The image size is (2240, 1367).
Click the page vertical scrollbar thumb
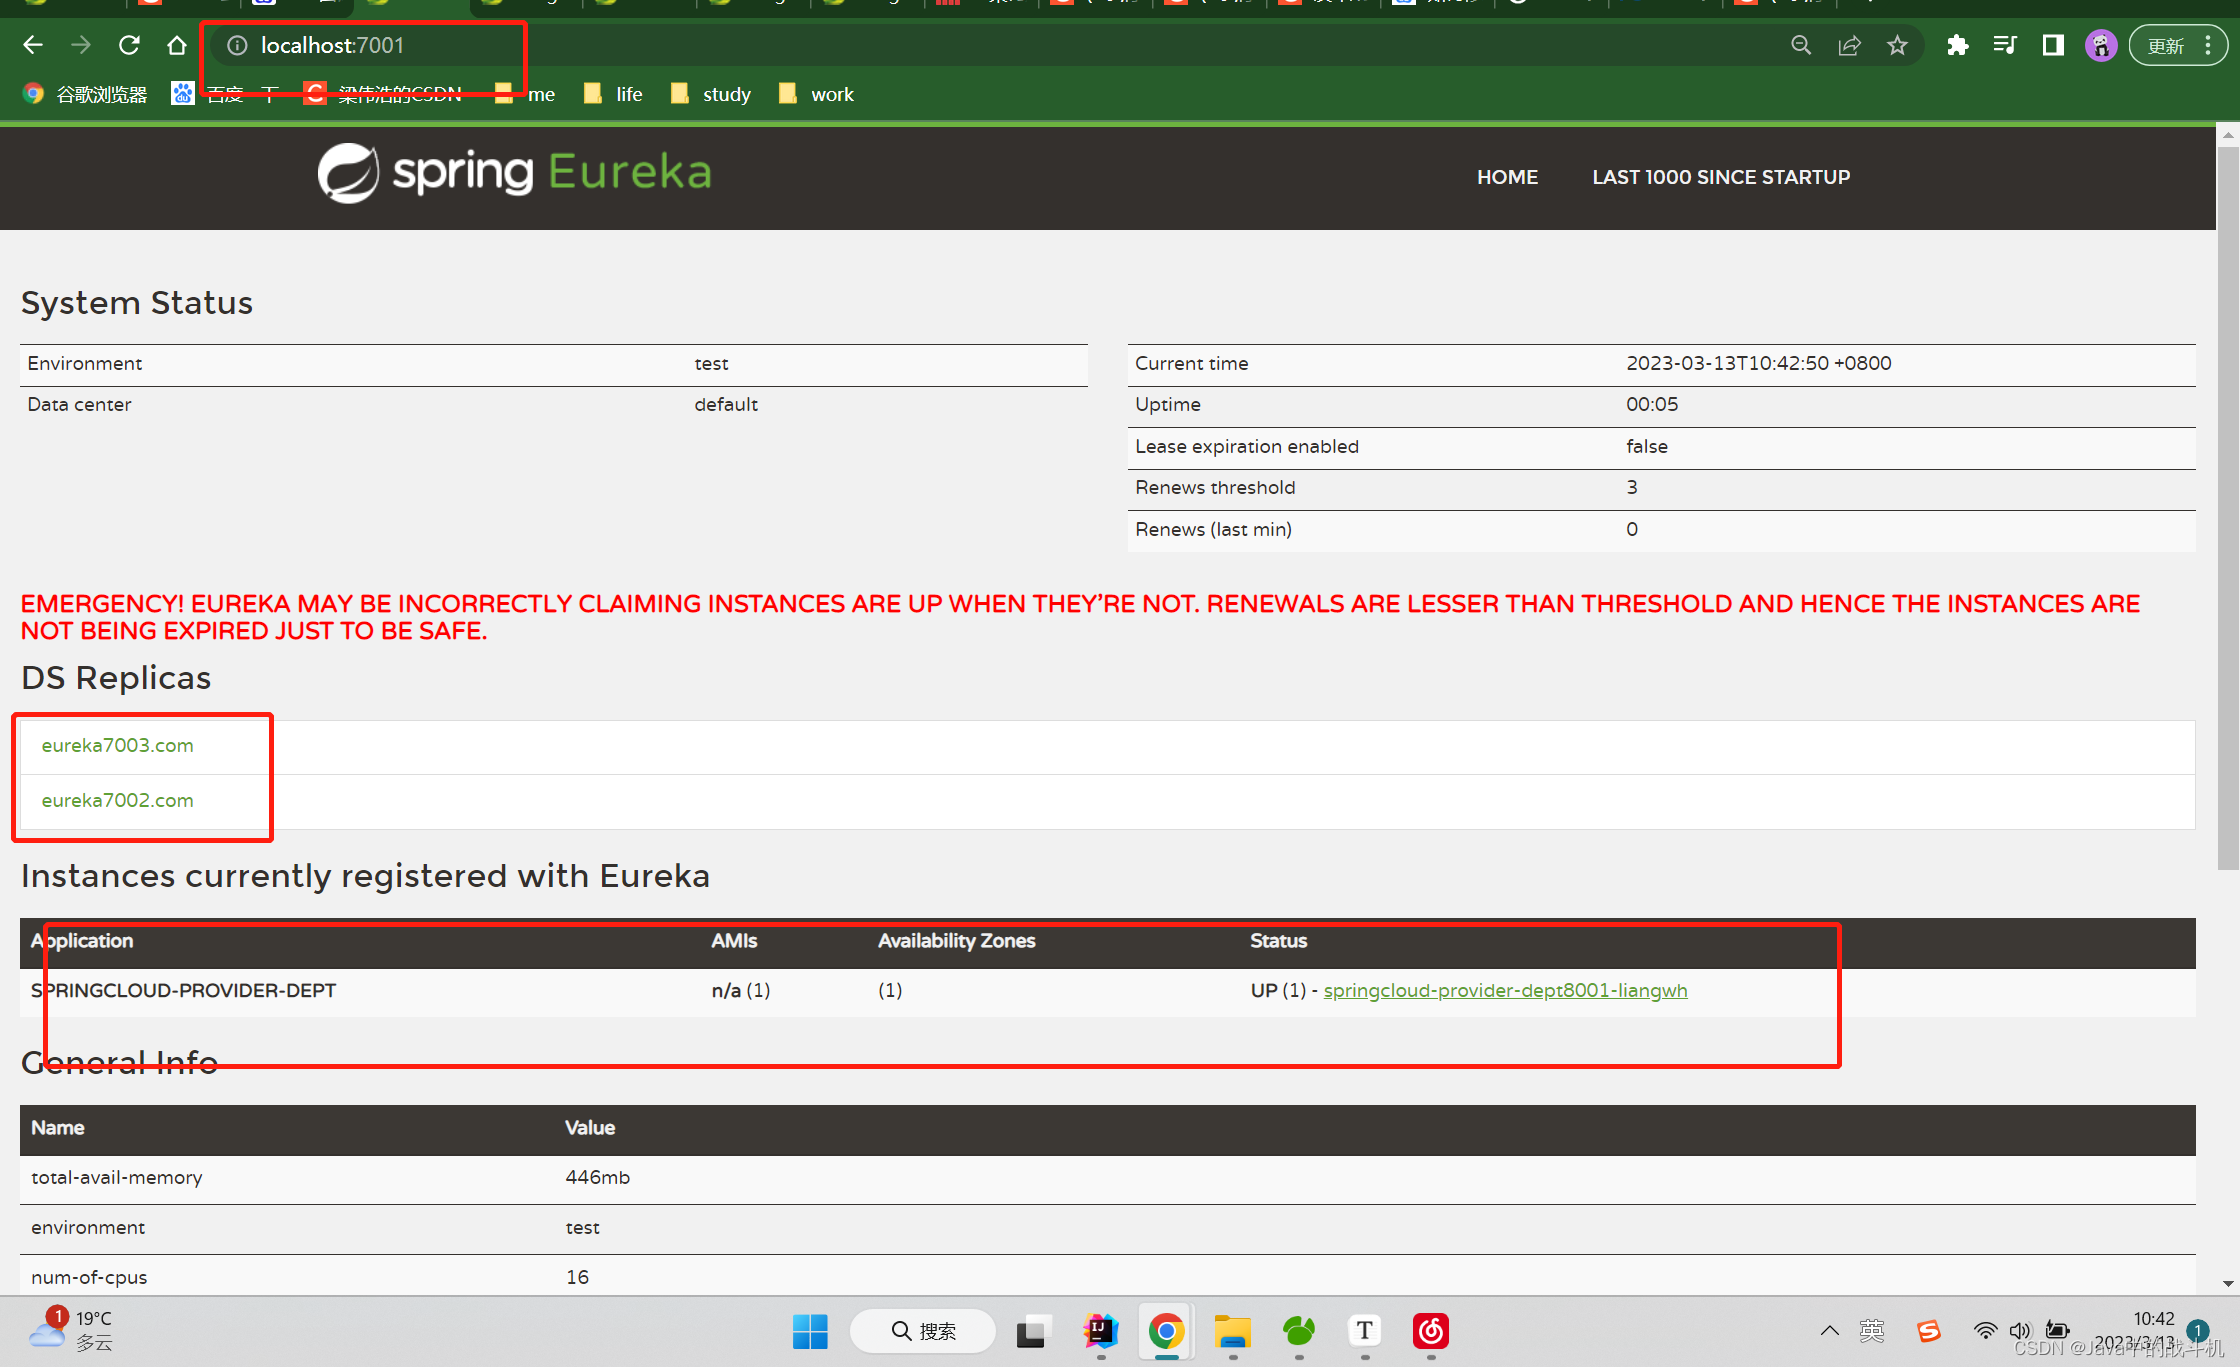pyautogui.click(x=2228, y=508)
